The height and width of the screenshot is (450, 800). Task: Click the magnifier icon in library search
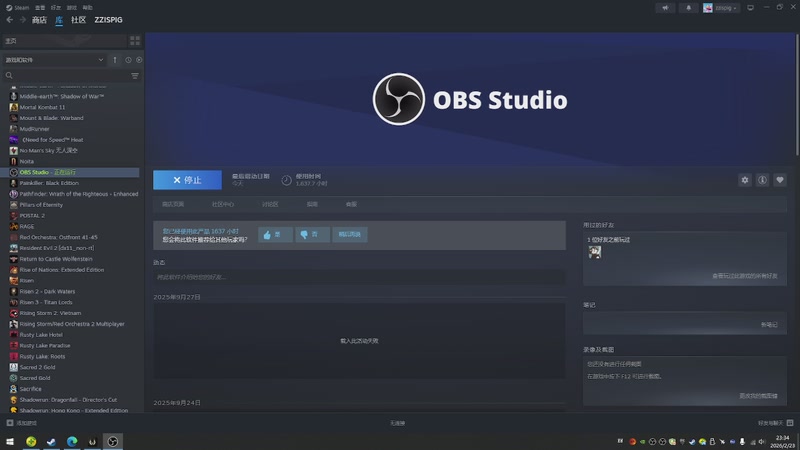coord(9,76)
